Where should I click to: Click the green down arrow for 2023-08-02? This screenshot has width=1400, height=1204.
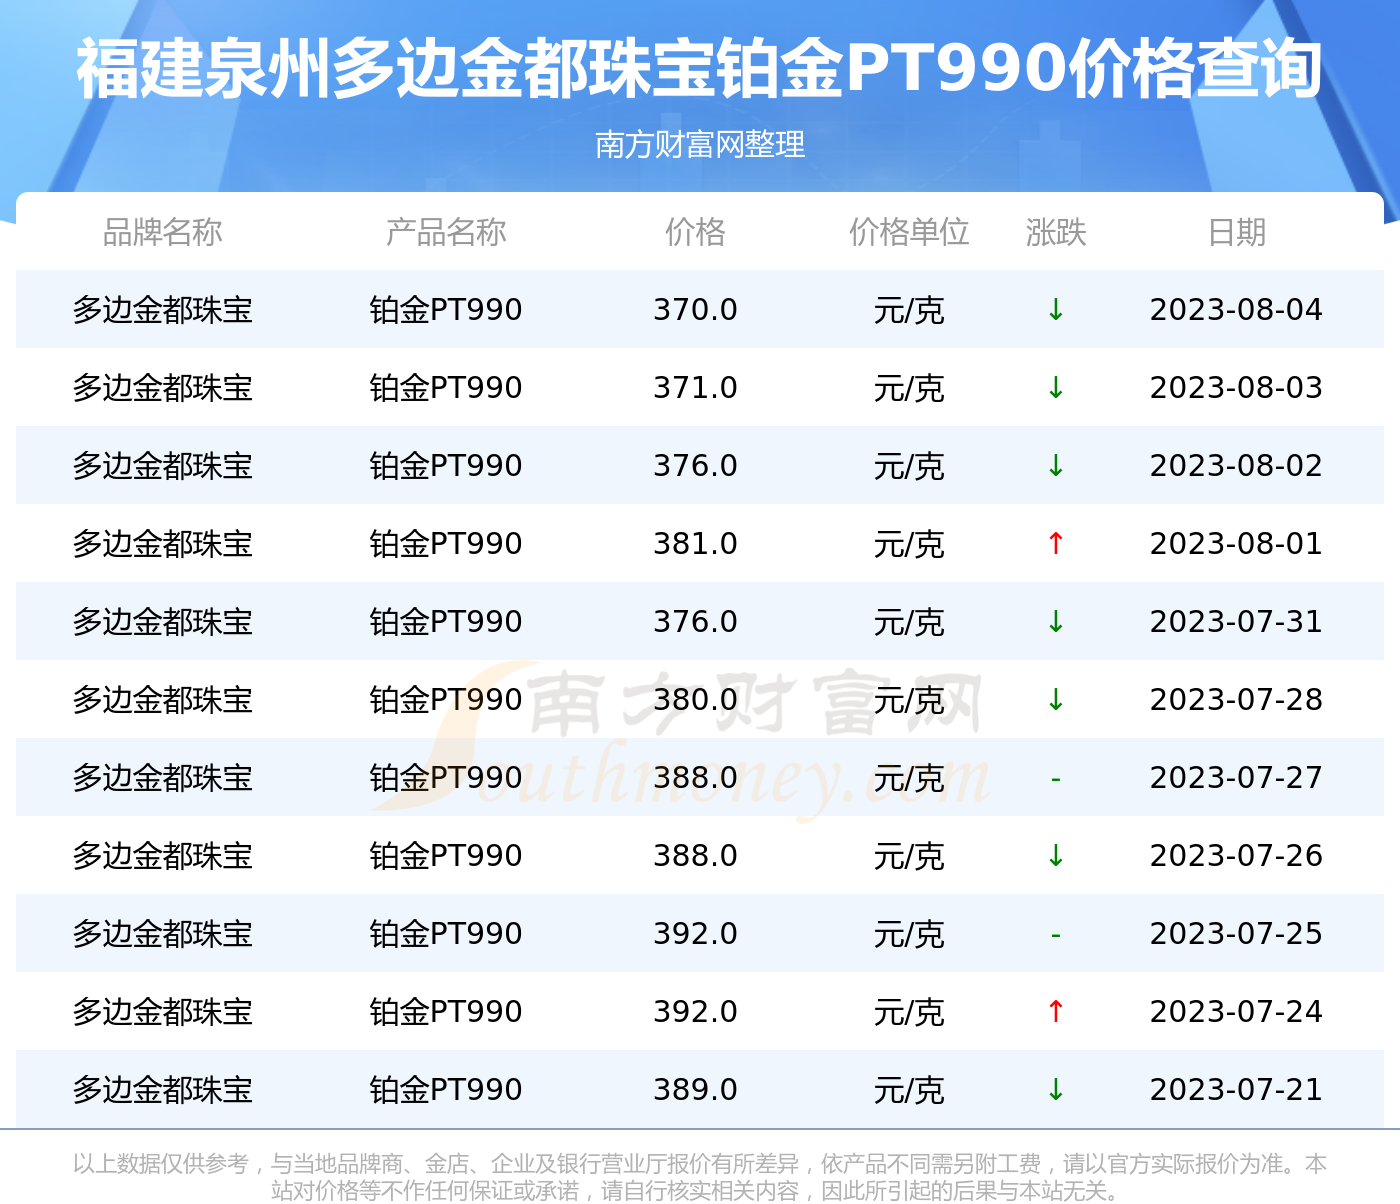click(x=1056, y=466)
